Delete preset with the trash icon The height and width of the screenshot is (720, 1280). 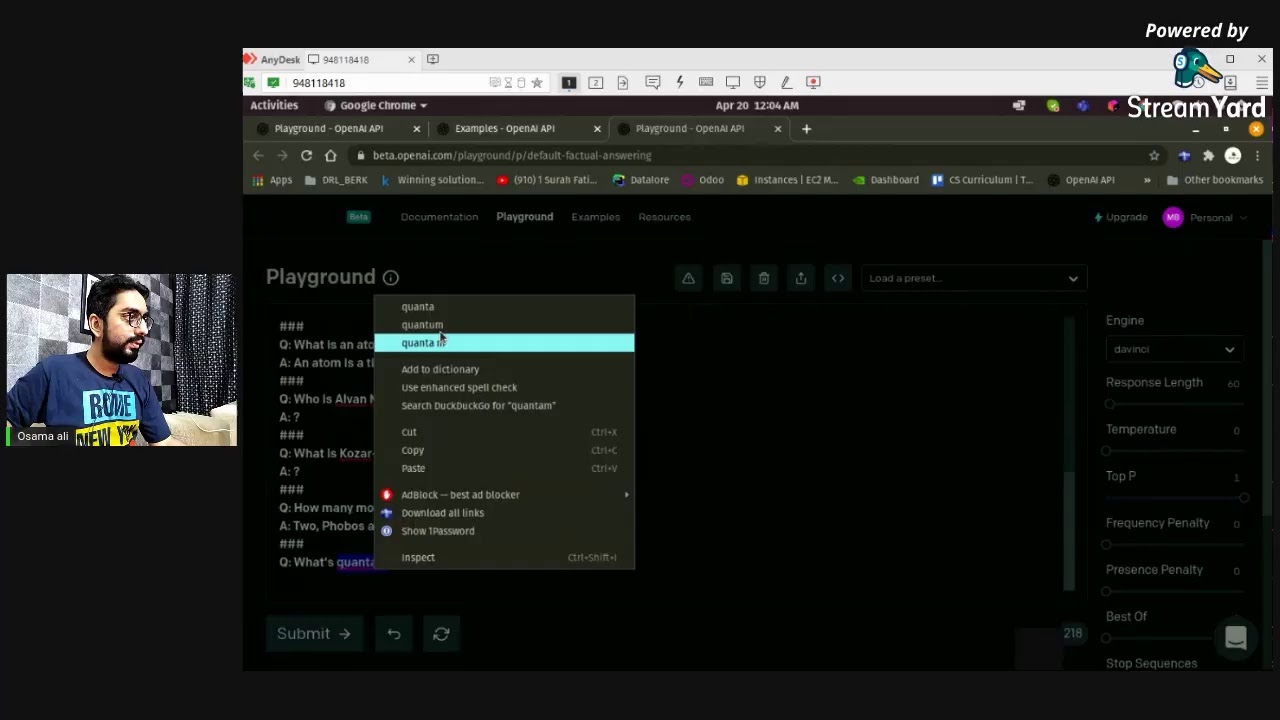point(764,278)
